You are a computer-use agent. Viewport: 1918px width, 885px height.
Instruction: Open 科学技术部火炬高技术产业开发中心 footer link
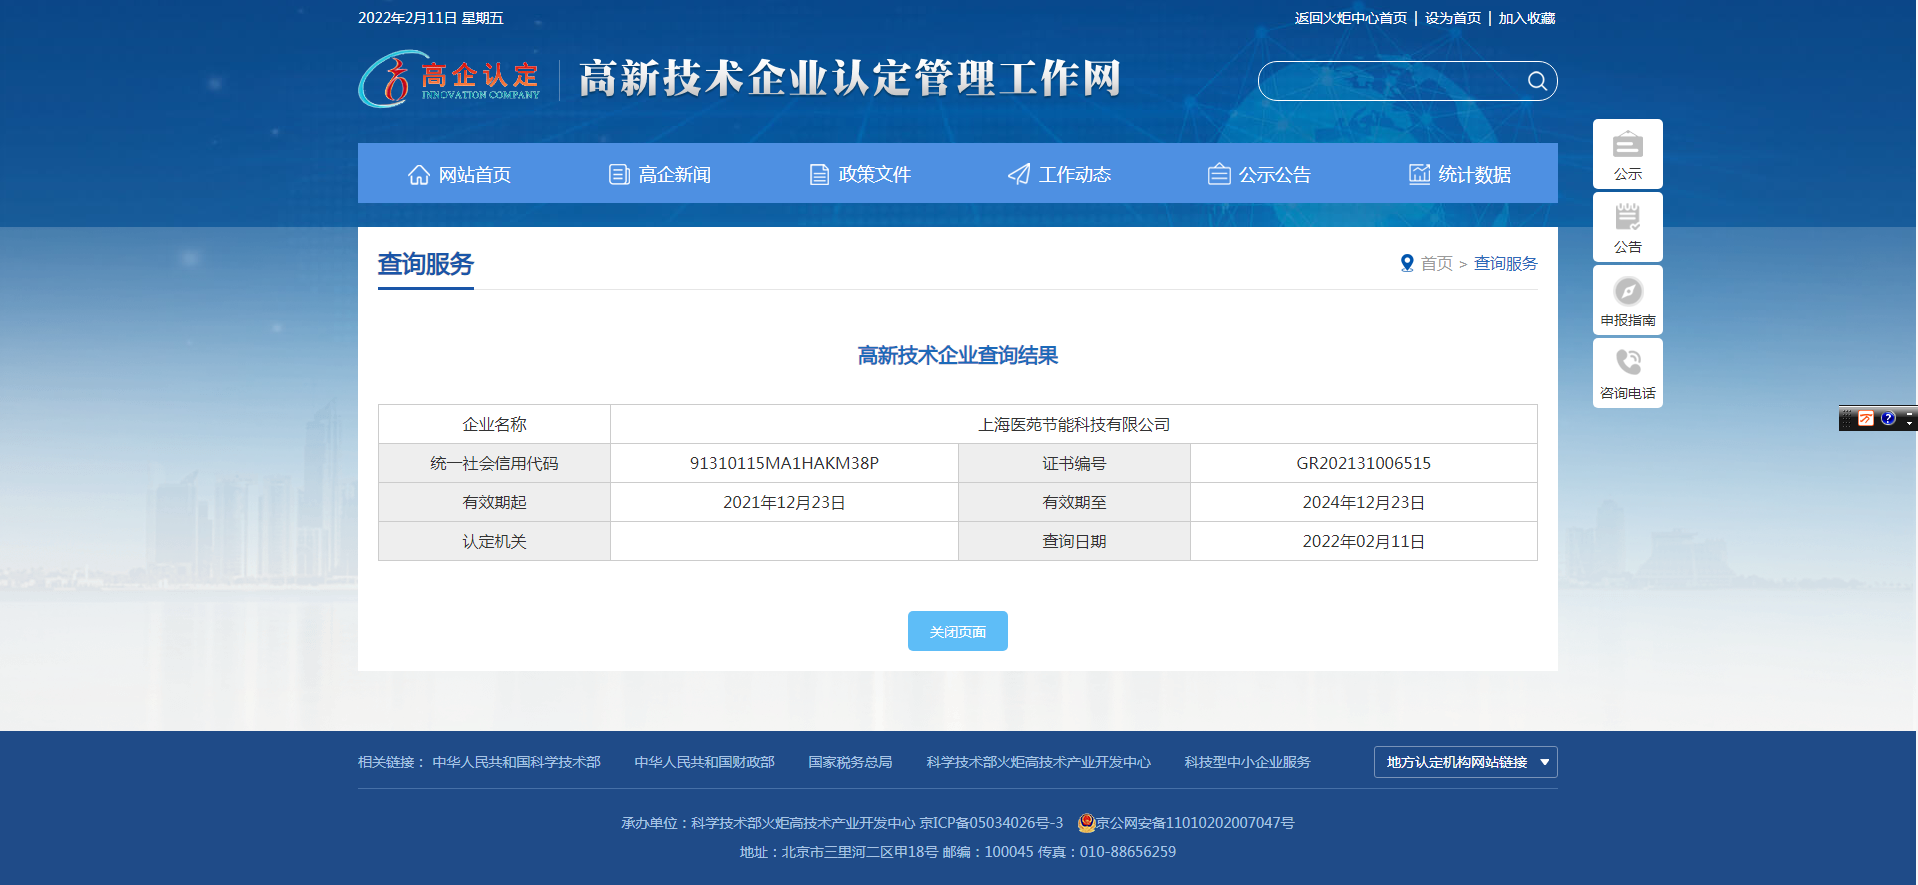pos(1038,762)
